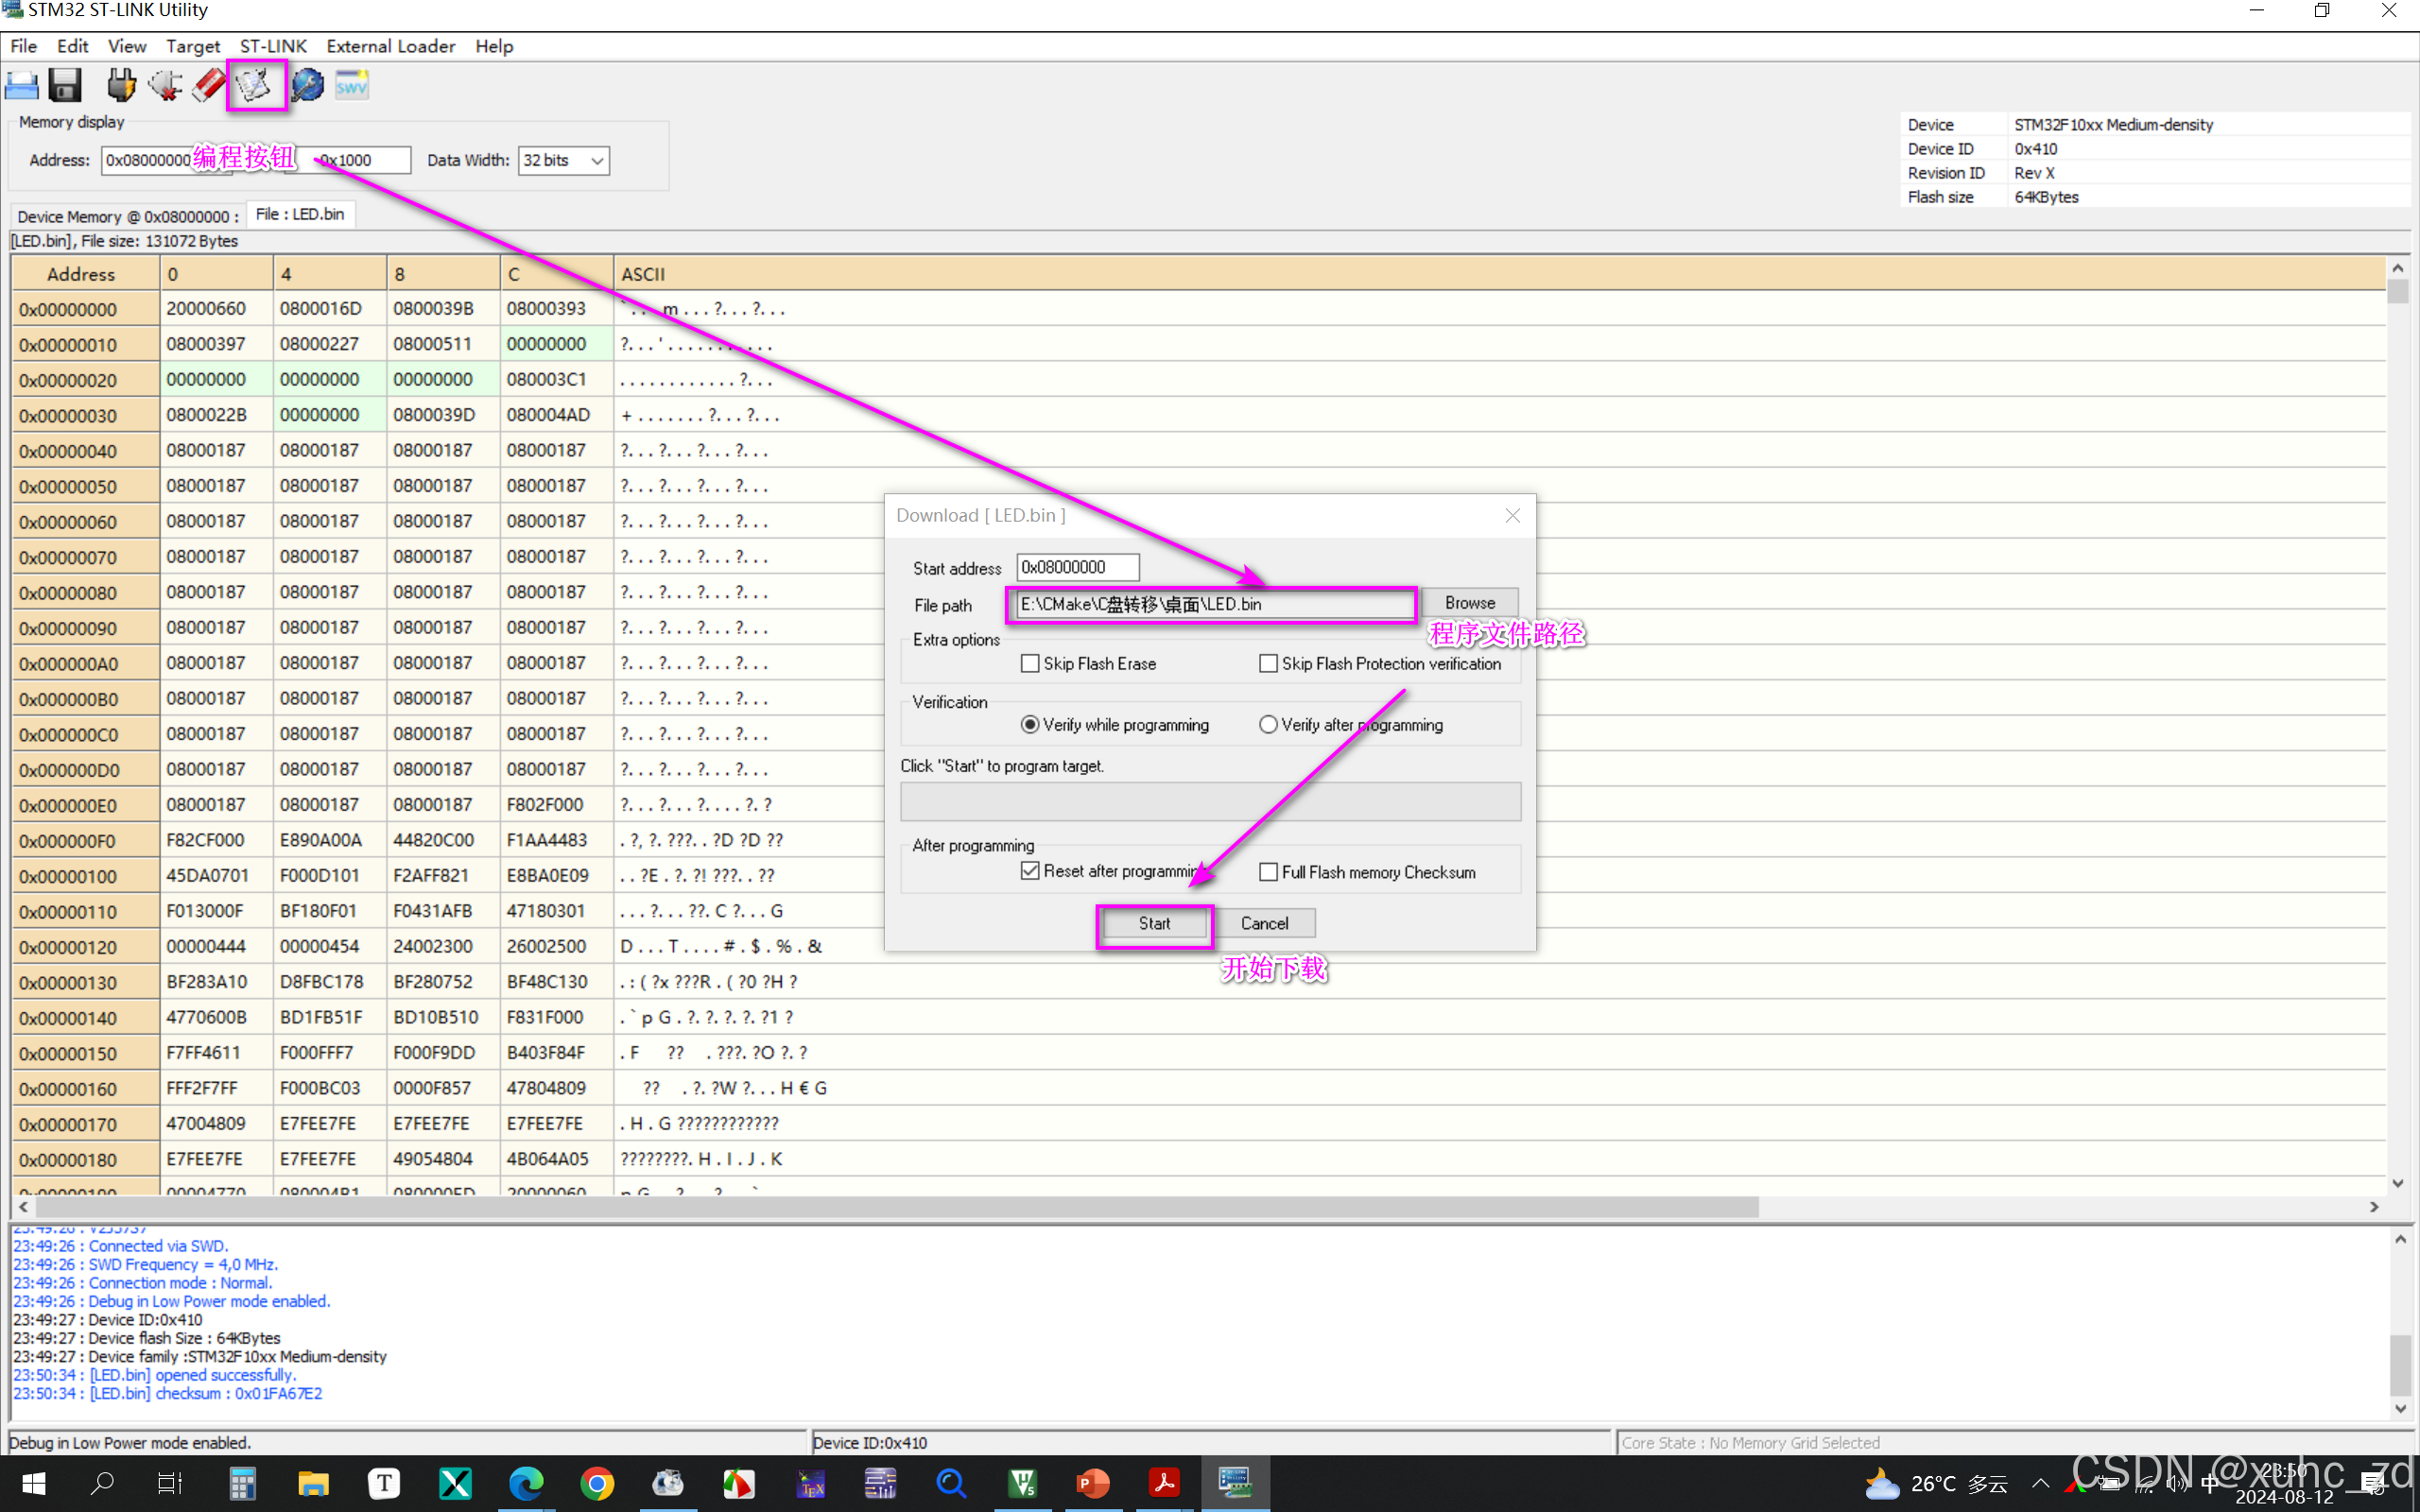Viewport: 2420px width, 1512px height.
Task: Open the External Loader menu
Action: pos(390,46)
